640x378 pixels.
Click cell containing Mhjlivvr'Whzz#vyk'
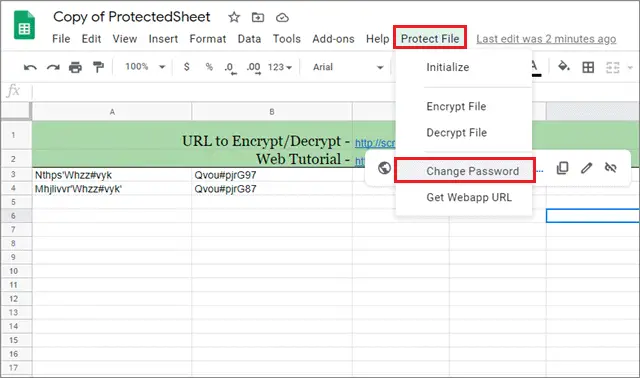coord(112,189)
